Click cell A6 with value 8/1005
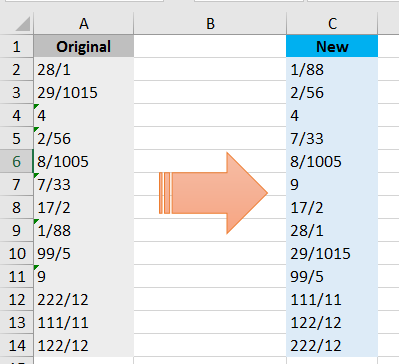The image size is (399, 364). (x=84, y=161)
